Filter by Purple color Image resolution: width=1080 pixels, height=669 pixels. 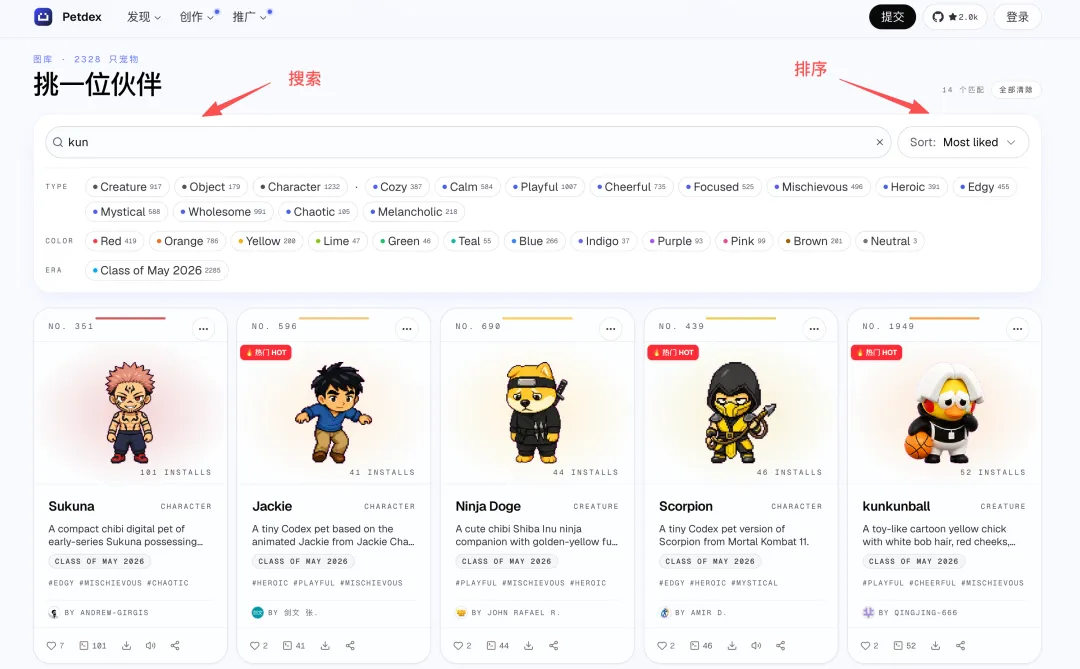coord(676,241)
